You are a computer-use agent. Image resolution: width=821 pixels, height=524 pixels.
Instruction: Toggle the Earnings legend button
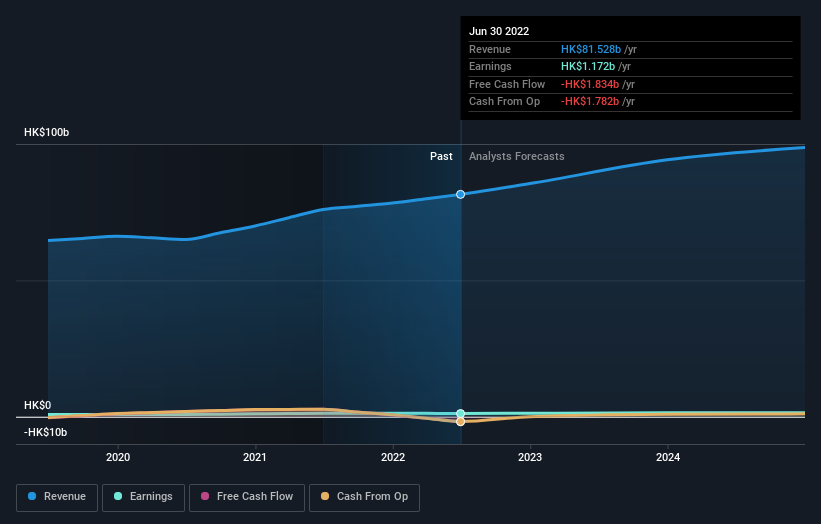click(x=143, y=497)
